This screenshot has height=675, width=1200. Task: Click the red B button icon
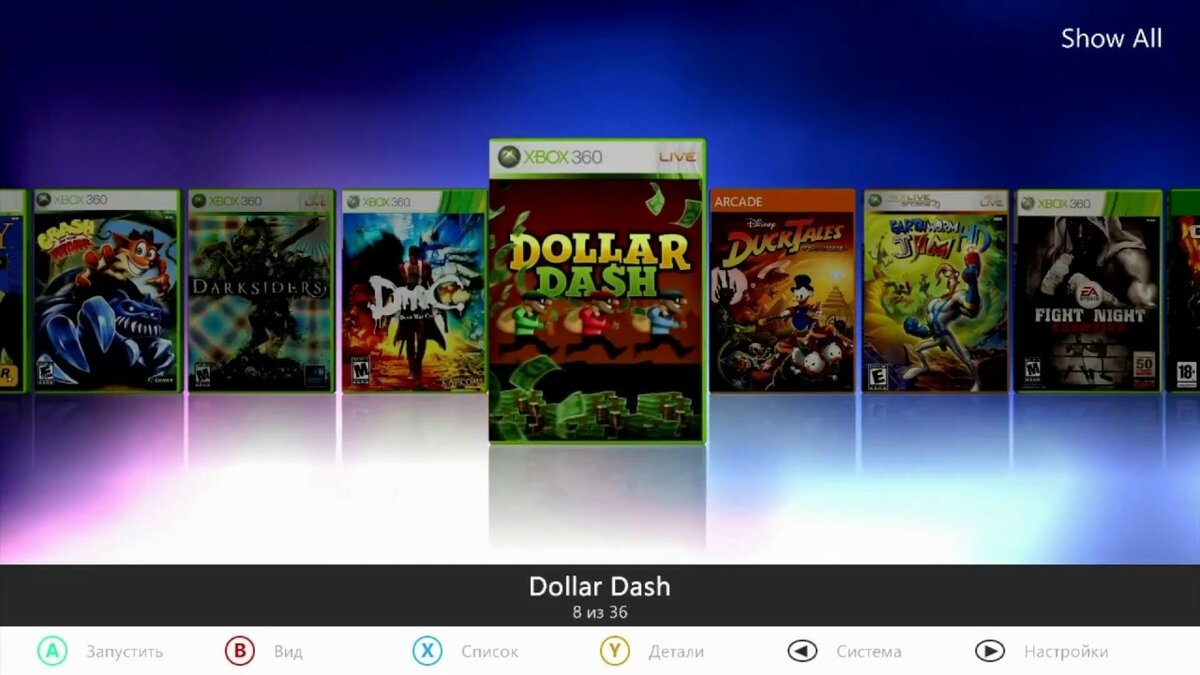coord(239,651)
